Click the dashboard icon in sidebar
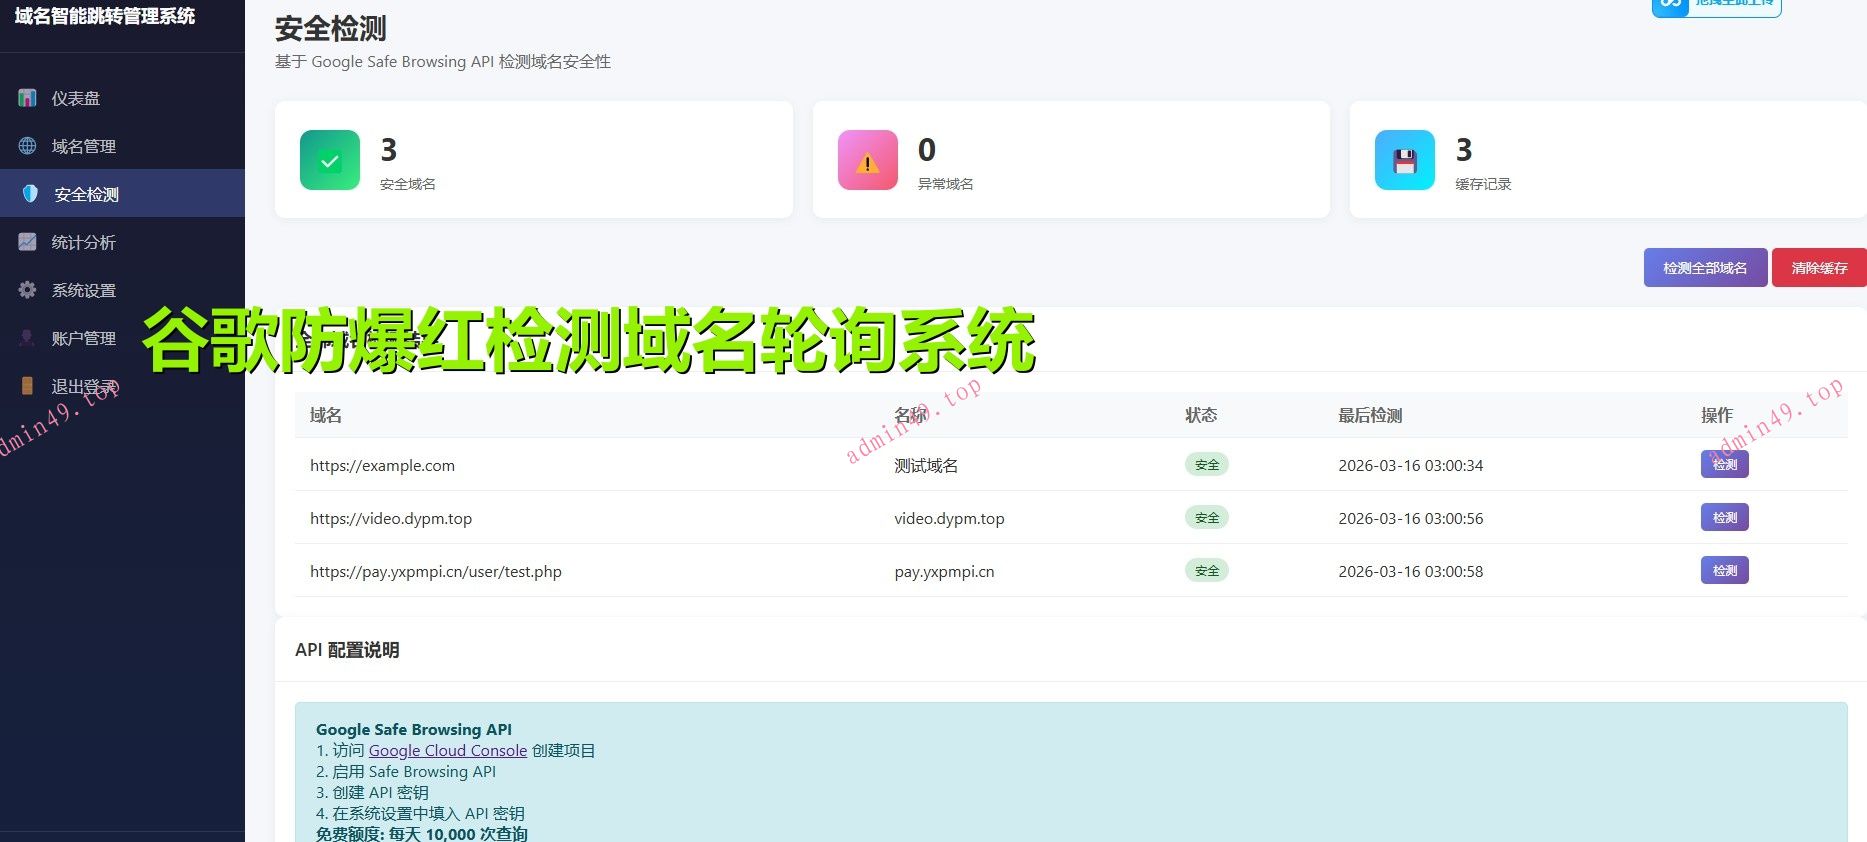 pyautogui.click(x=28, y=98)
